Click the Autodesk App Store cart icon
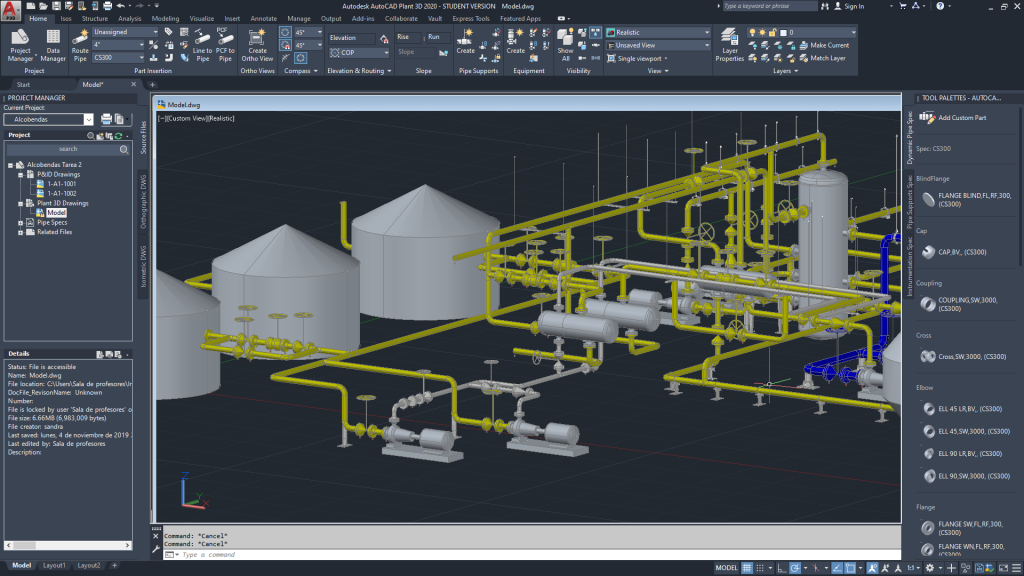 pyautogui.click(x=903, y=6)
